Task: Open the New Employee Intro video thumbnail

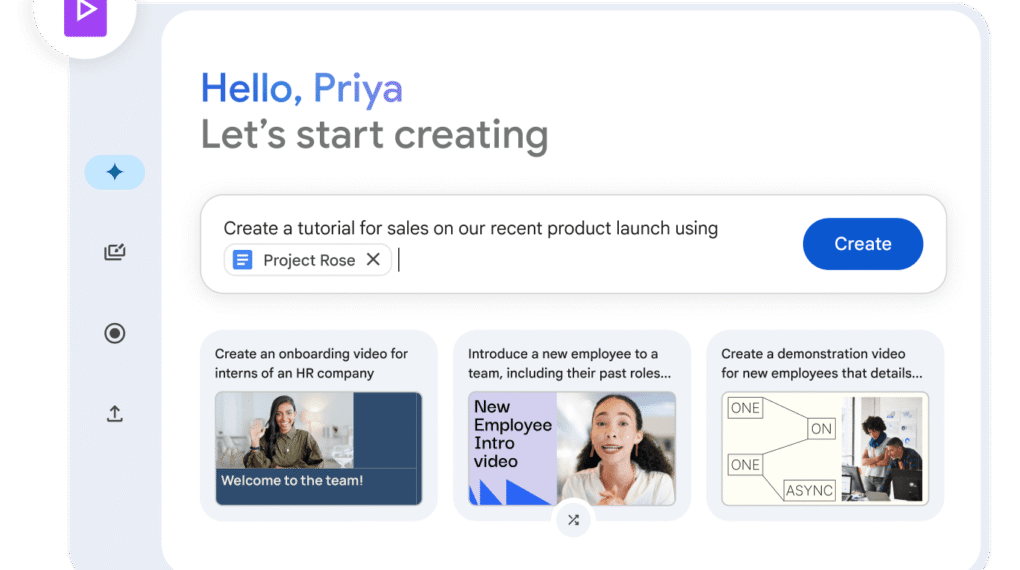Action: 572,448
